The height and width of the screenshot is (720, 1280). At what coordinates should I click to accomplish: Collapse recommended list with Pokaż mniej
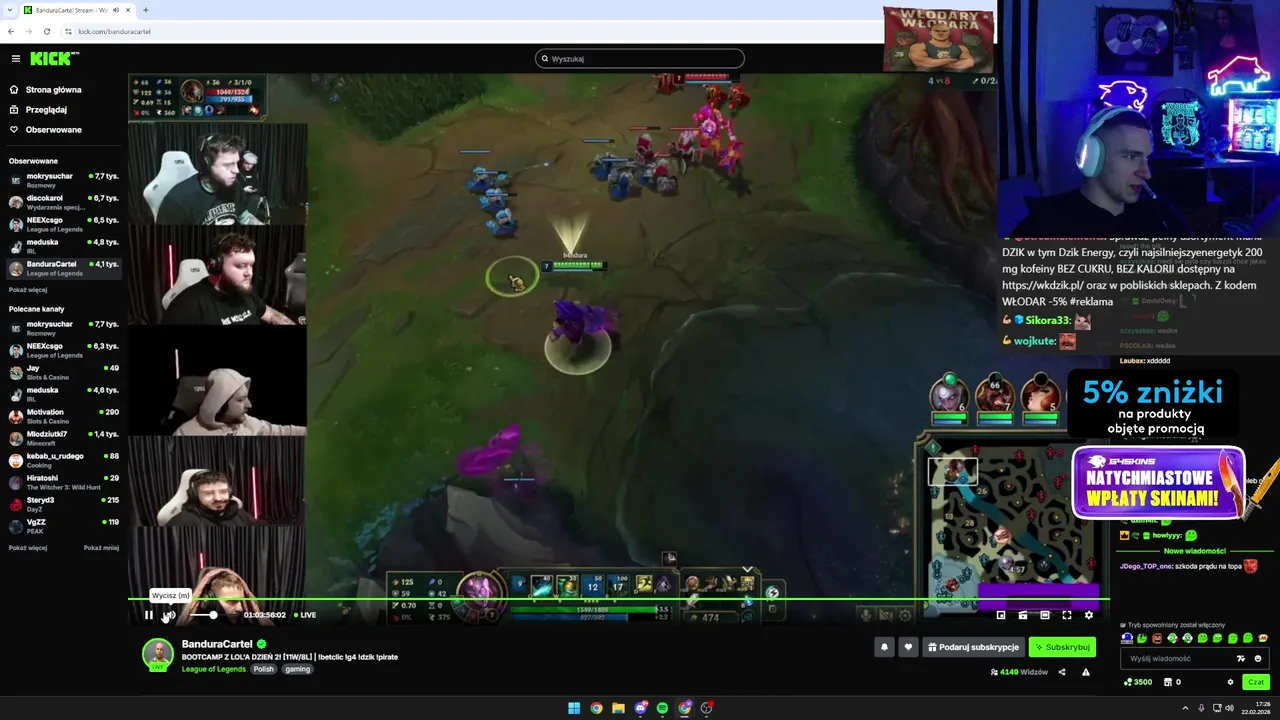pyautogui.click(x=101, y=548)
